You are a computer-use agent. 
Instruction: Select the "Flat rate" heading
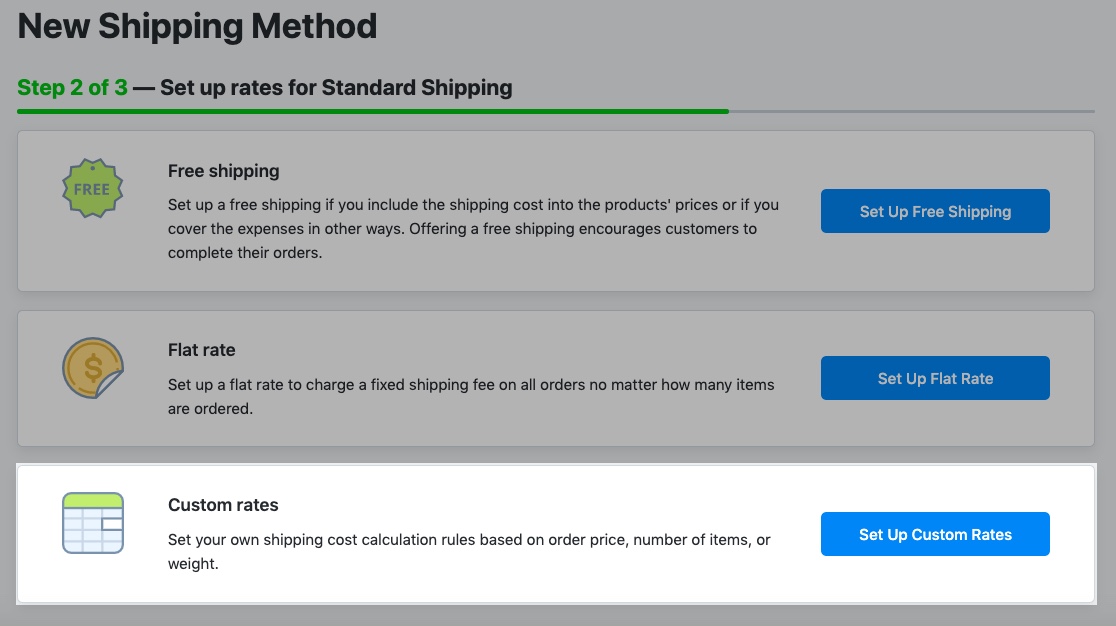[201, 350]
